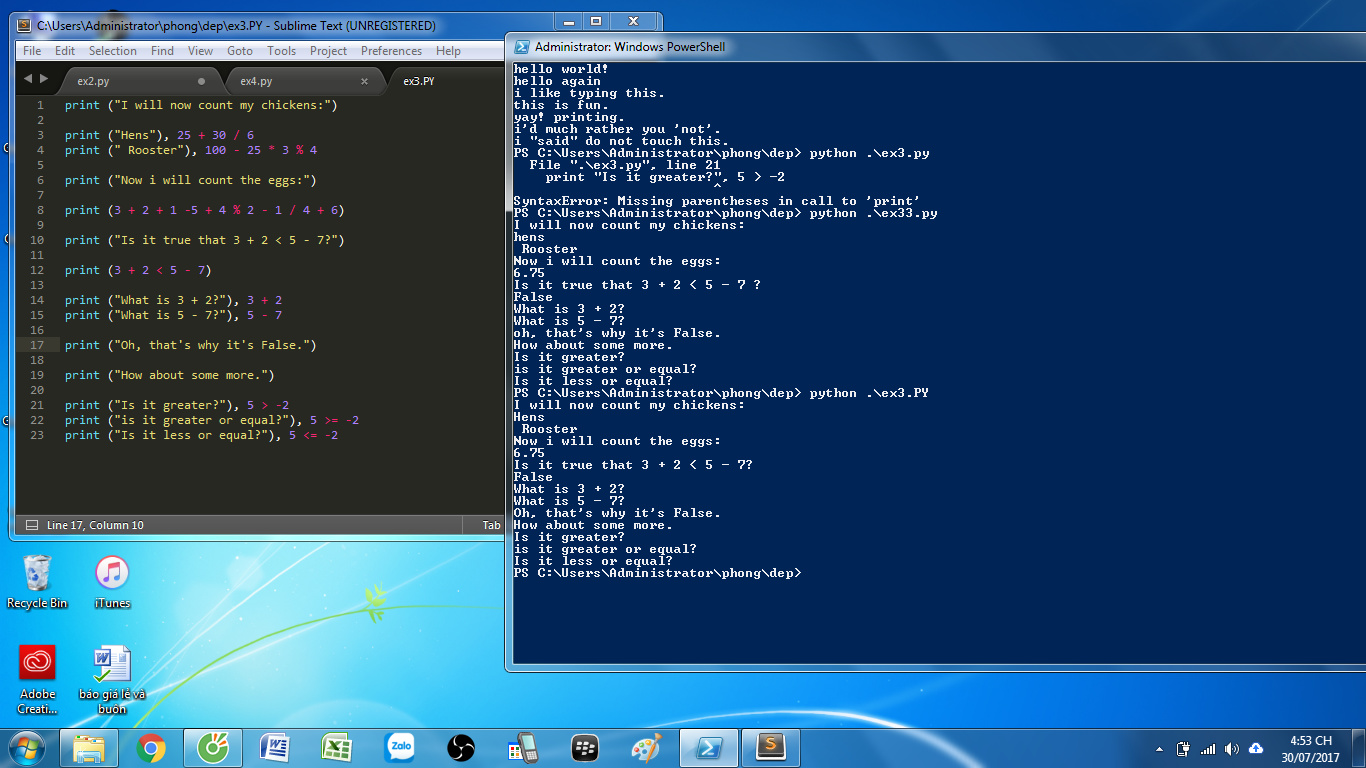Click the Windows Start button
This screenshot has width=1366, height=768.
pyautogui.click(x=27, y=747)
